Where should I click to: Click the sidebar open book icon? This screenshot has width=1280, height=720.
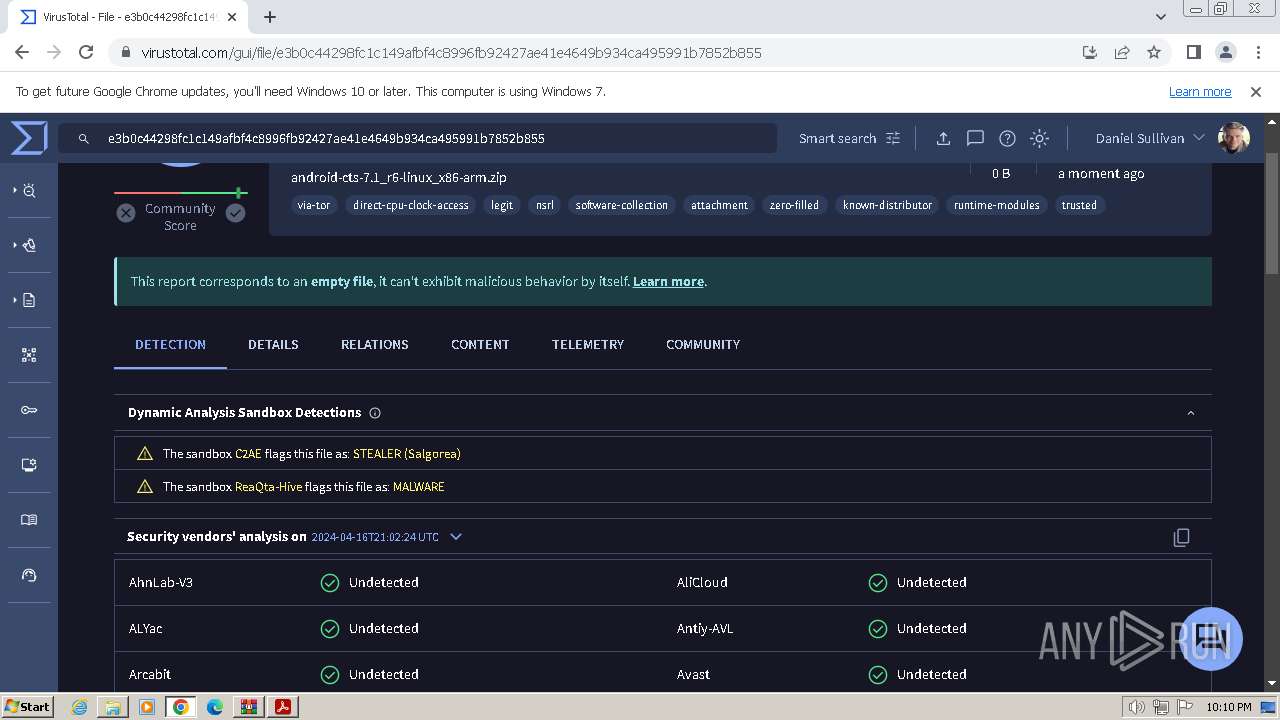(x=29, y=520)
